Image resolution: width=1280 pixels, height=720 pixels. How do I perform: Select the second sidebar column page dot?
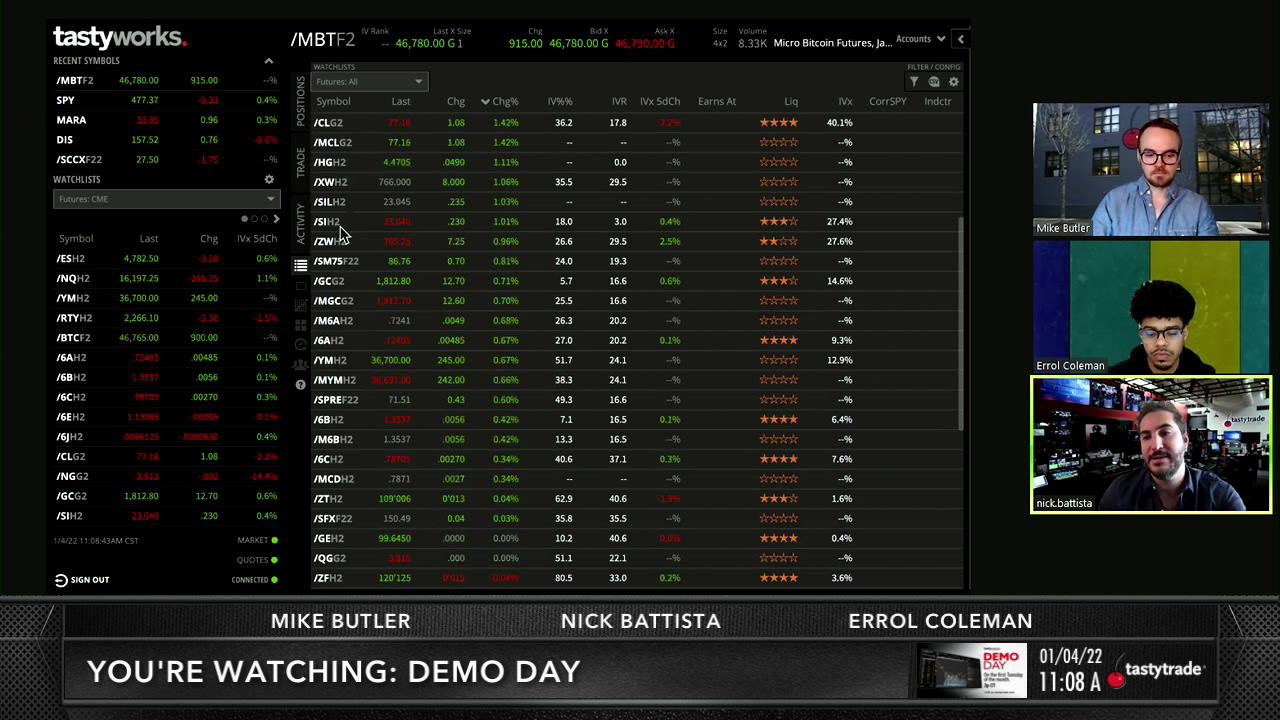[x=254, y=219]
